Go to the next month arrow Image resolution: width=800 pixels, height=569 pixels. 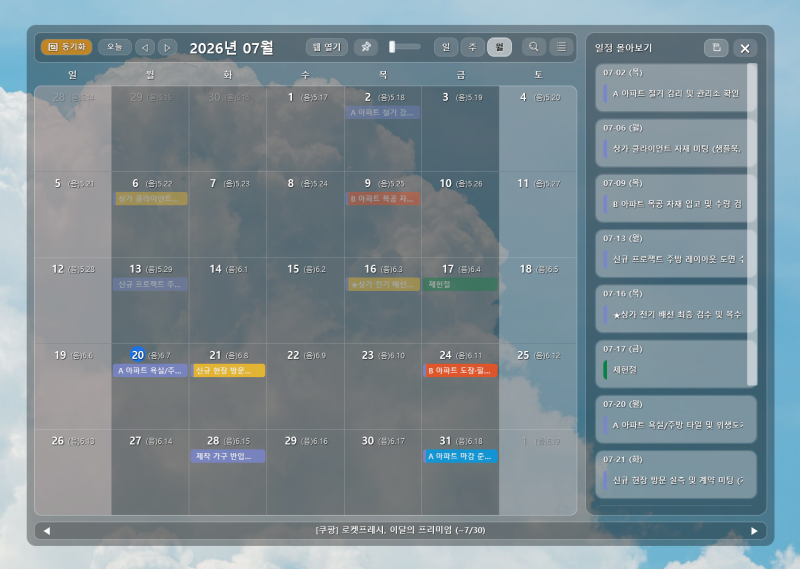click(167, 47)
